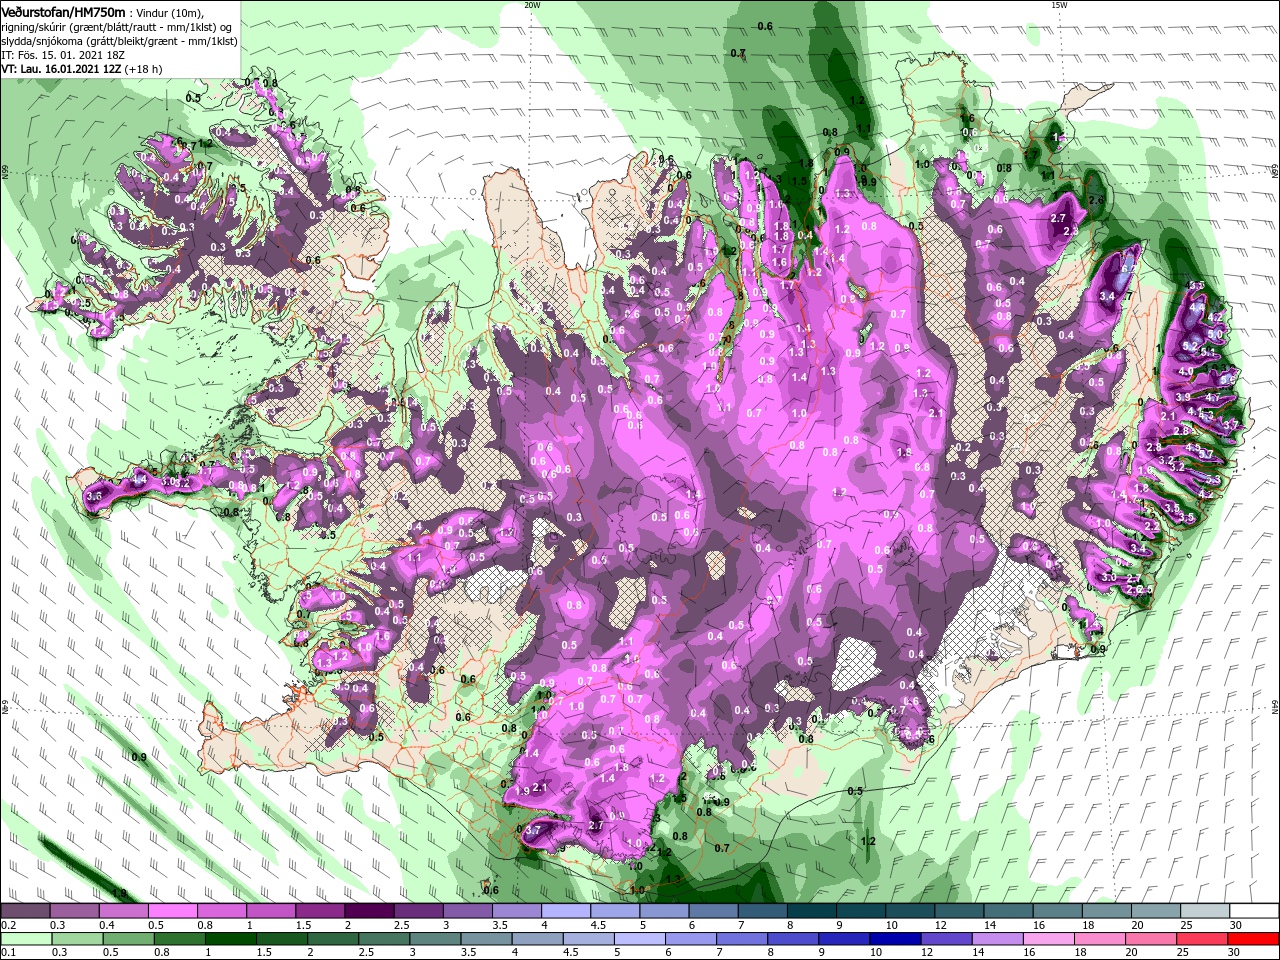Select the steel blue snow swatch between 7 and 8
1280x960 pixels.
762,911
